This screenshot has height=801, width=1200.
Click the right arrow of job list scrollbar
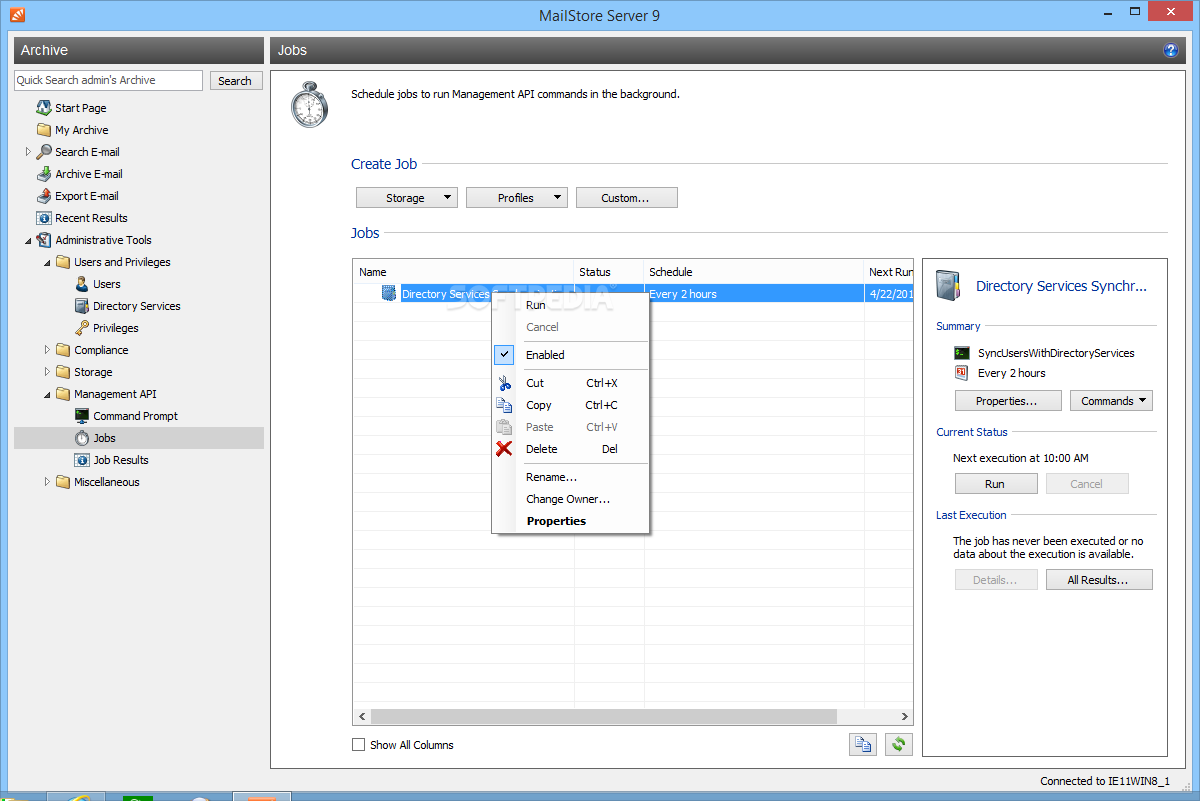(x=904, y=717)
